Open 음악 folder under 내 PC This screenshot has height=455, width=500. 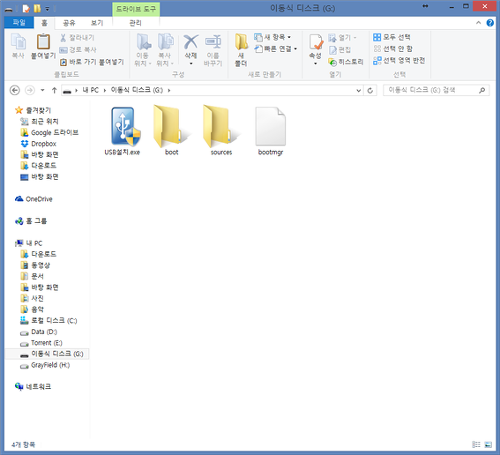click(x=32, y=309)
